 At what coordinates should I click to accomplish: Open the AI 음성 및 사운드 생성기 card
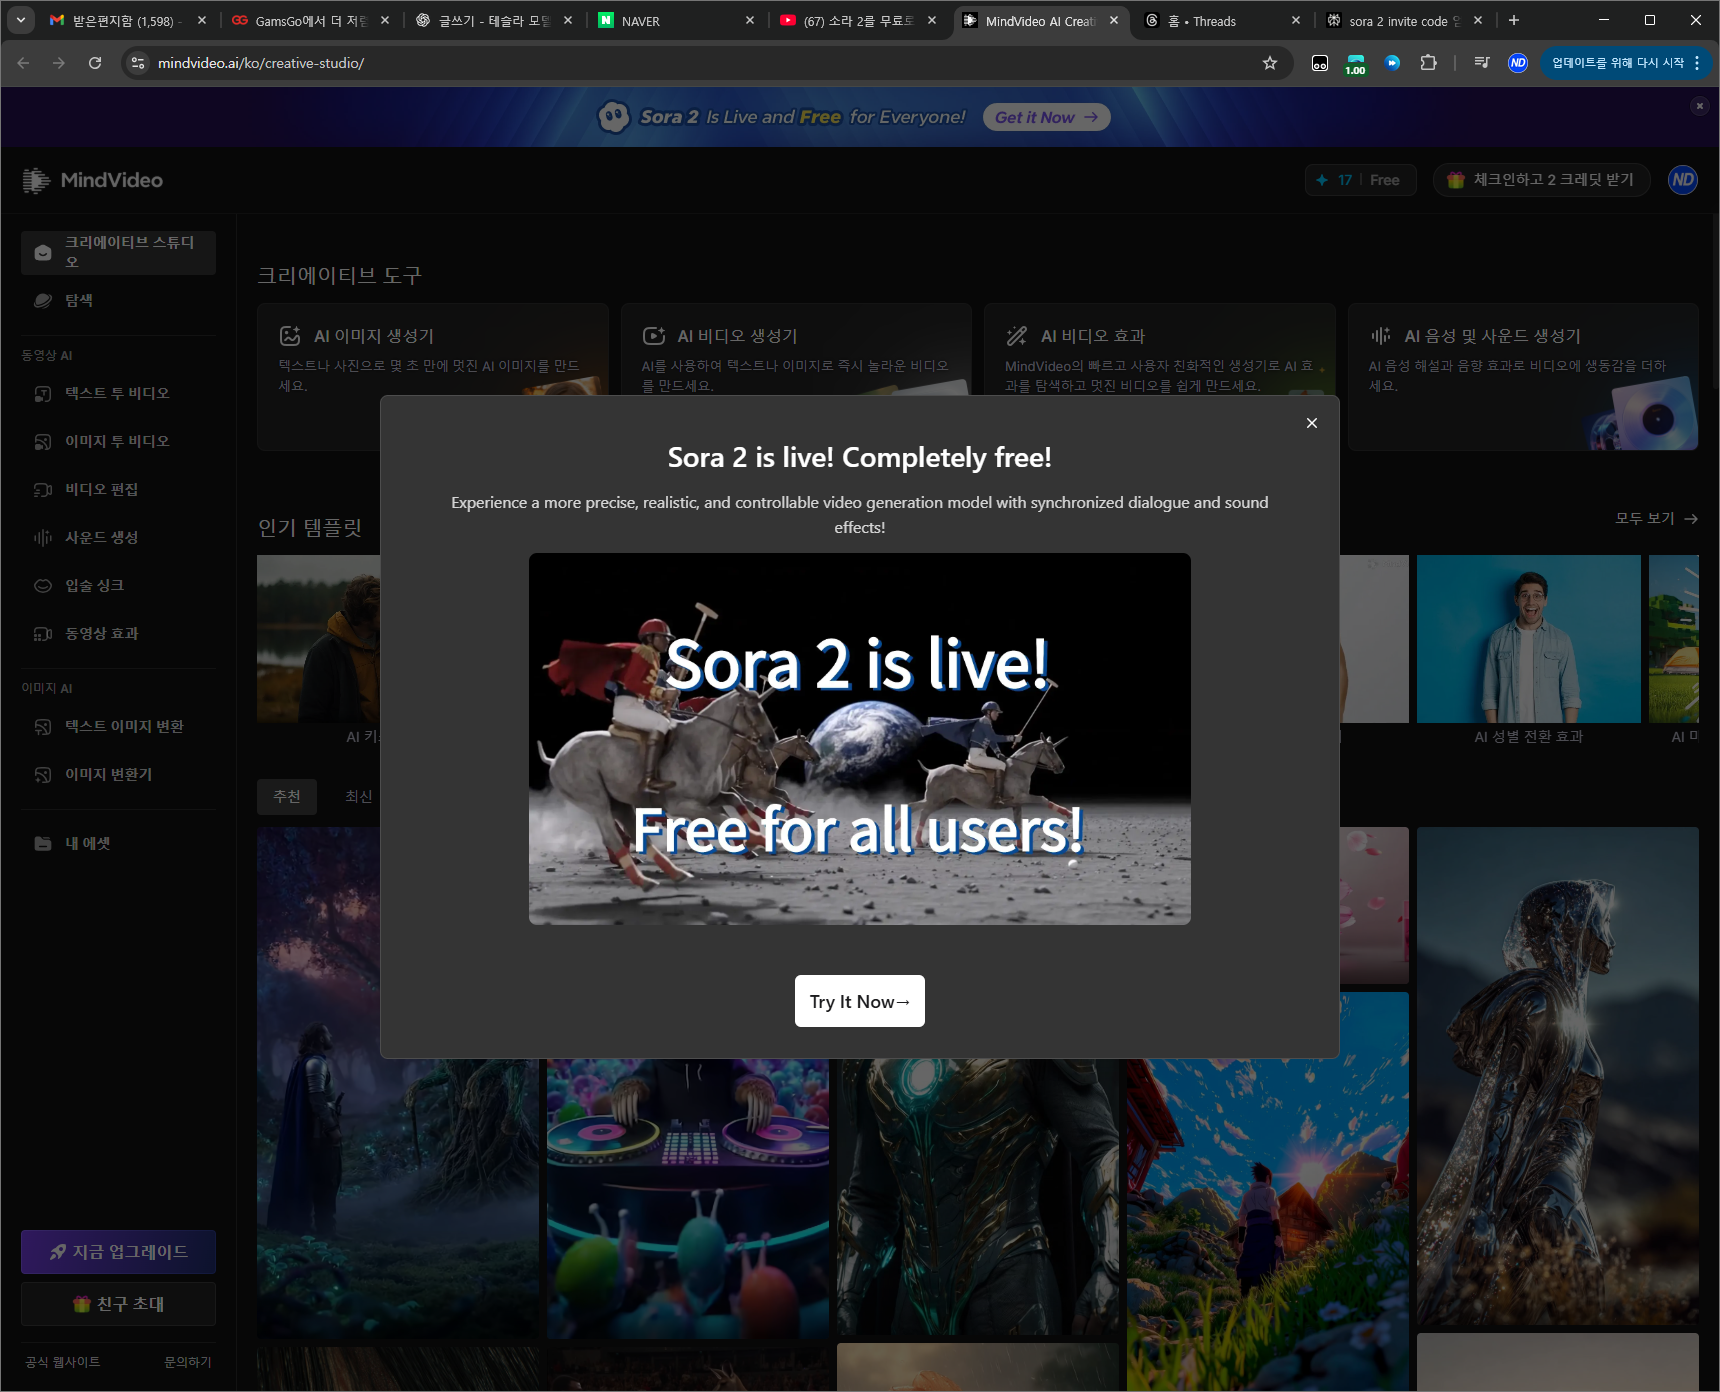coord(1523,377)
